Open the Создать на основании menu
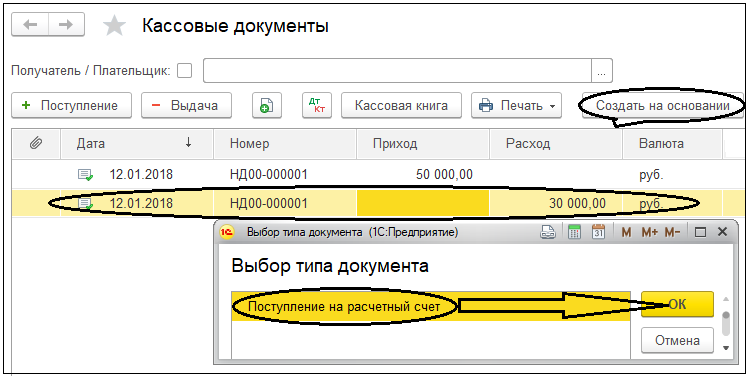 (663, 105)
